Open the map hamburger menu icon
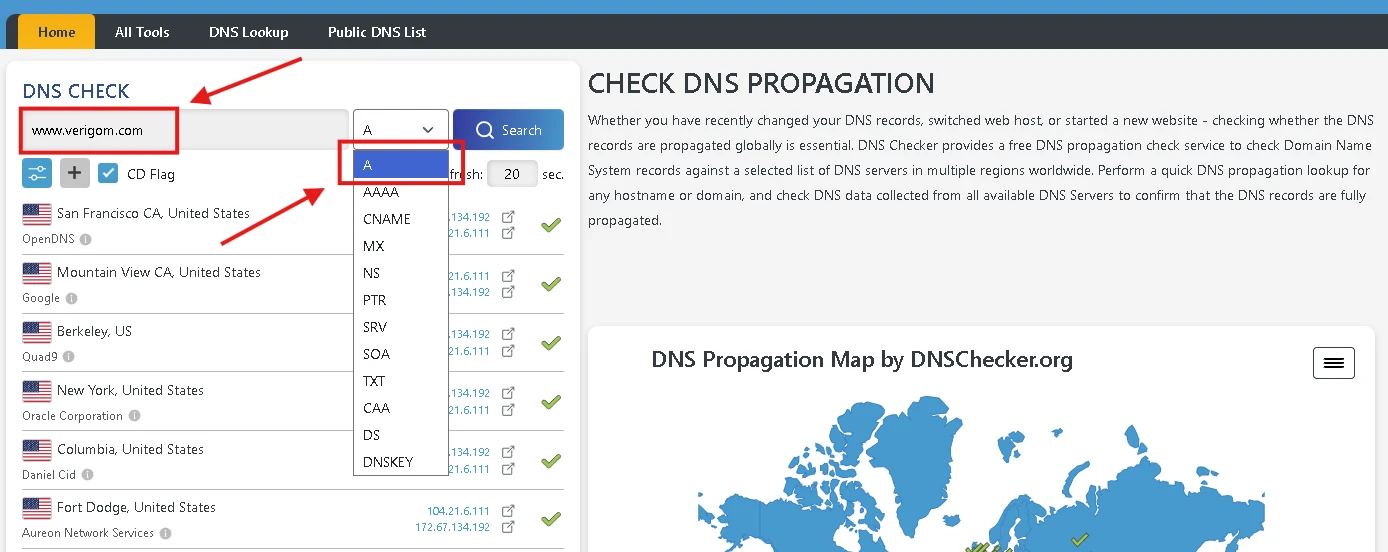Viewport: 1388px width, 552px height. (x=1334, y=363)
